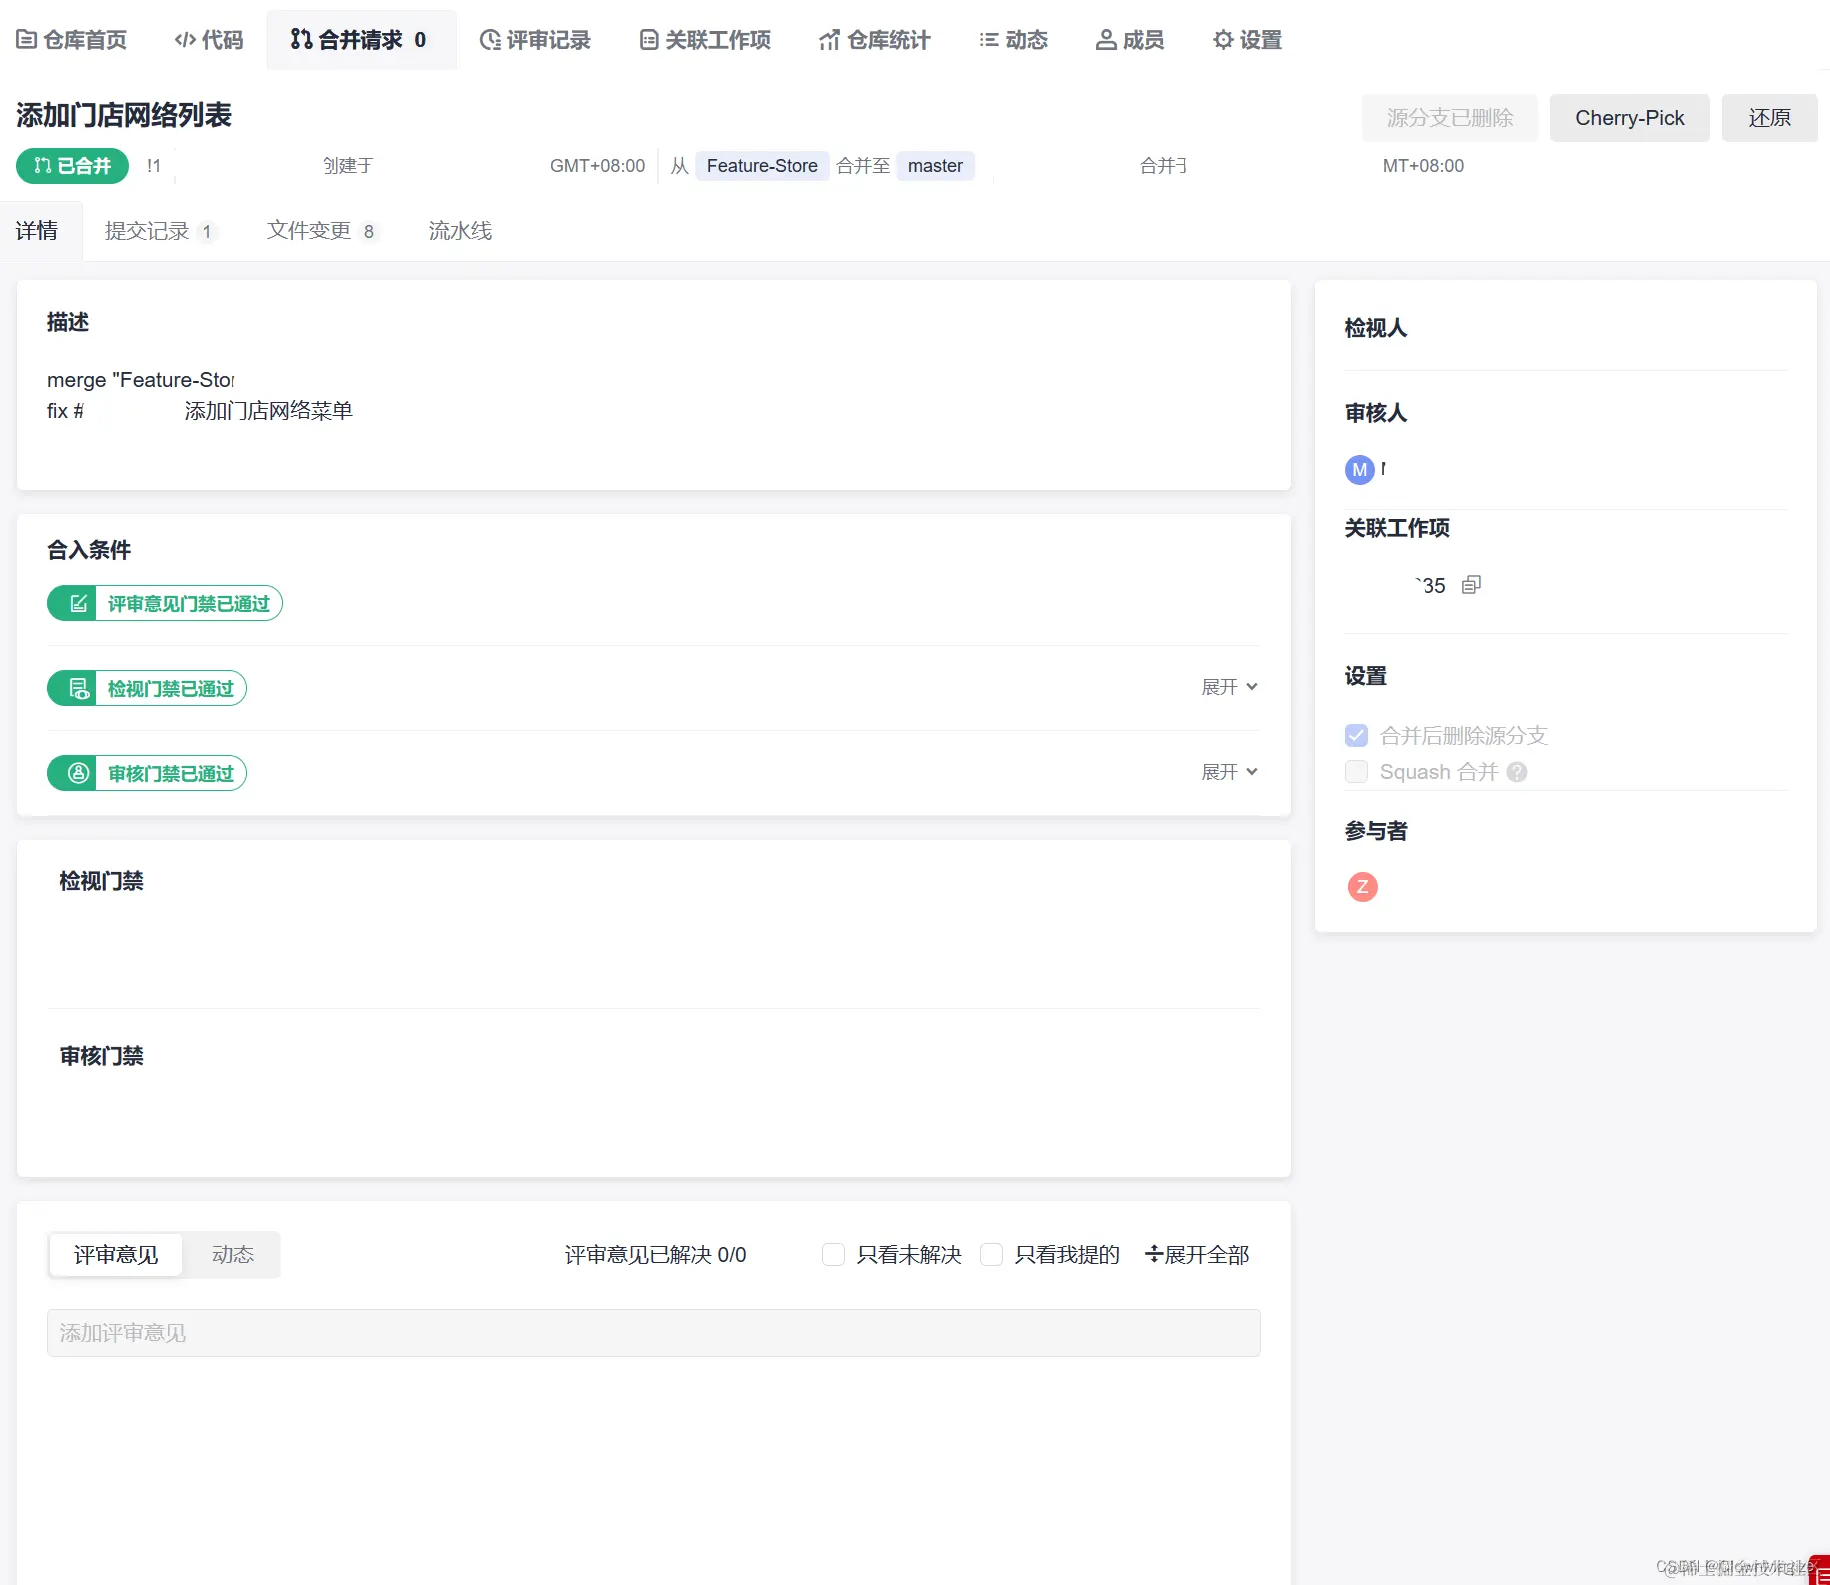Select the 合并请求 merge requests tab

tap(360, 40)
